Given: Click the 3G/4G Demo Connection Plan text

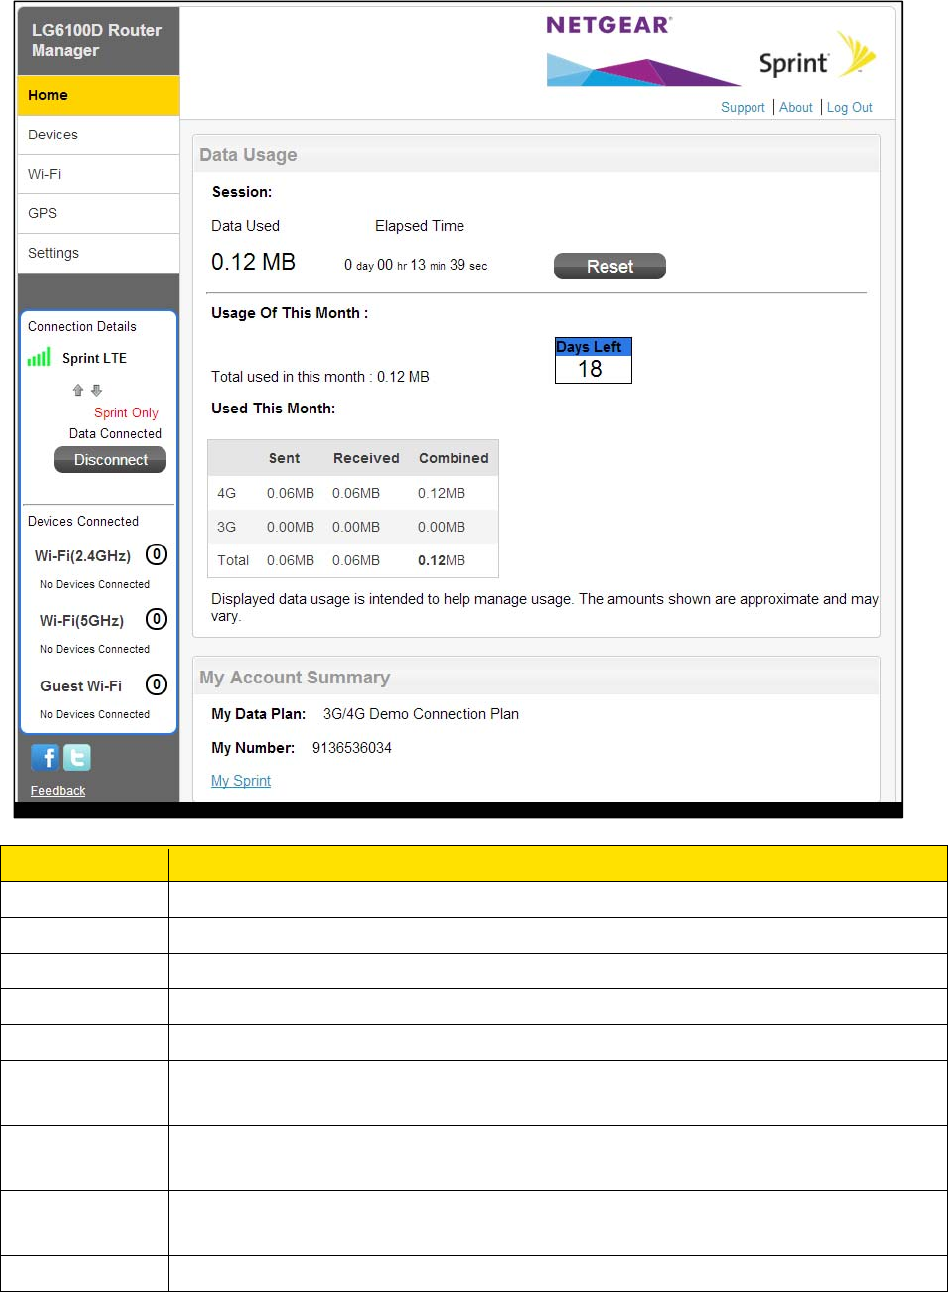Looking at the screenshot, I should 421,714.
